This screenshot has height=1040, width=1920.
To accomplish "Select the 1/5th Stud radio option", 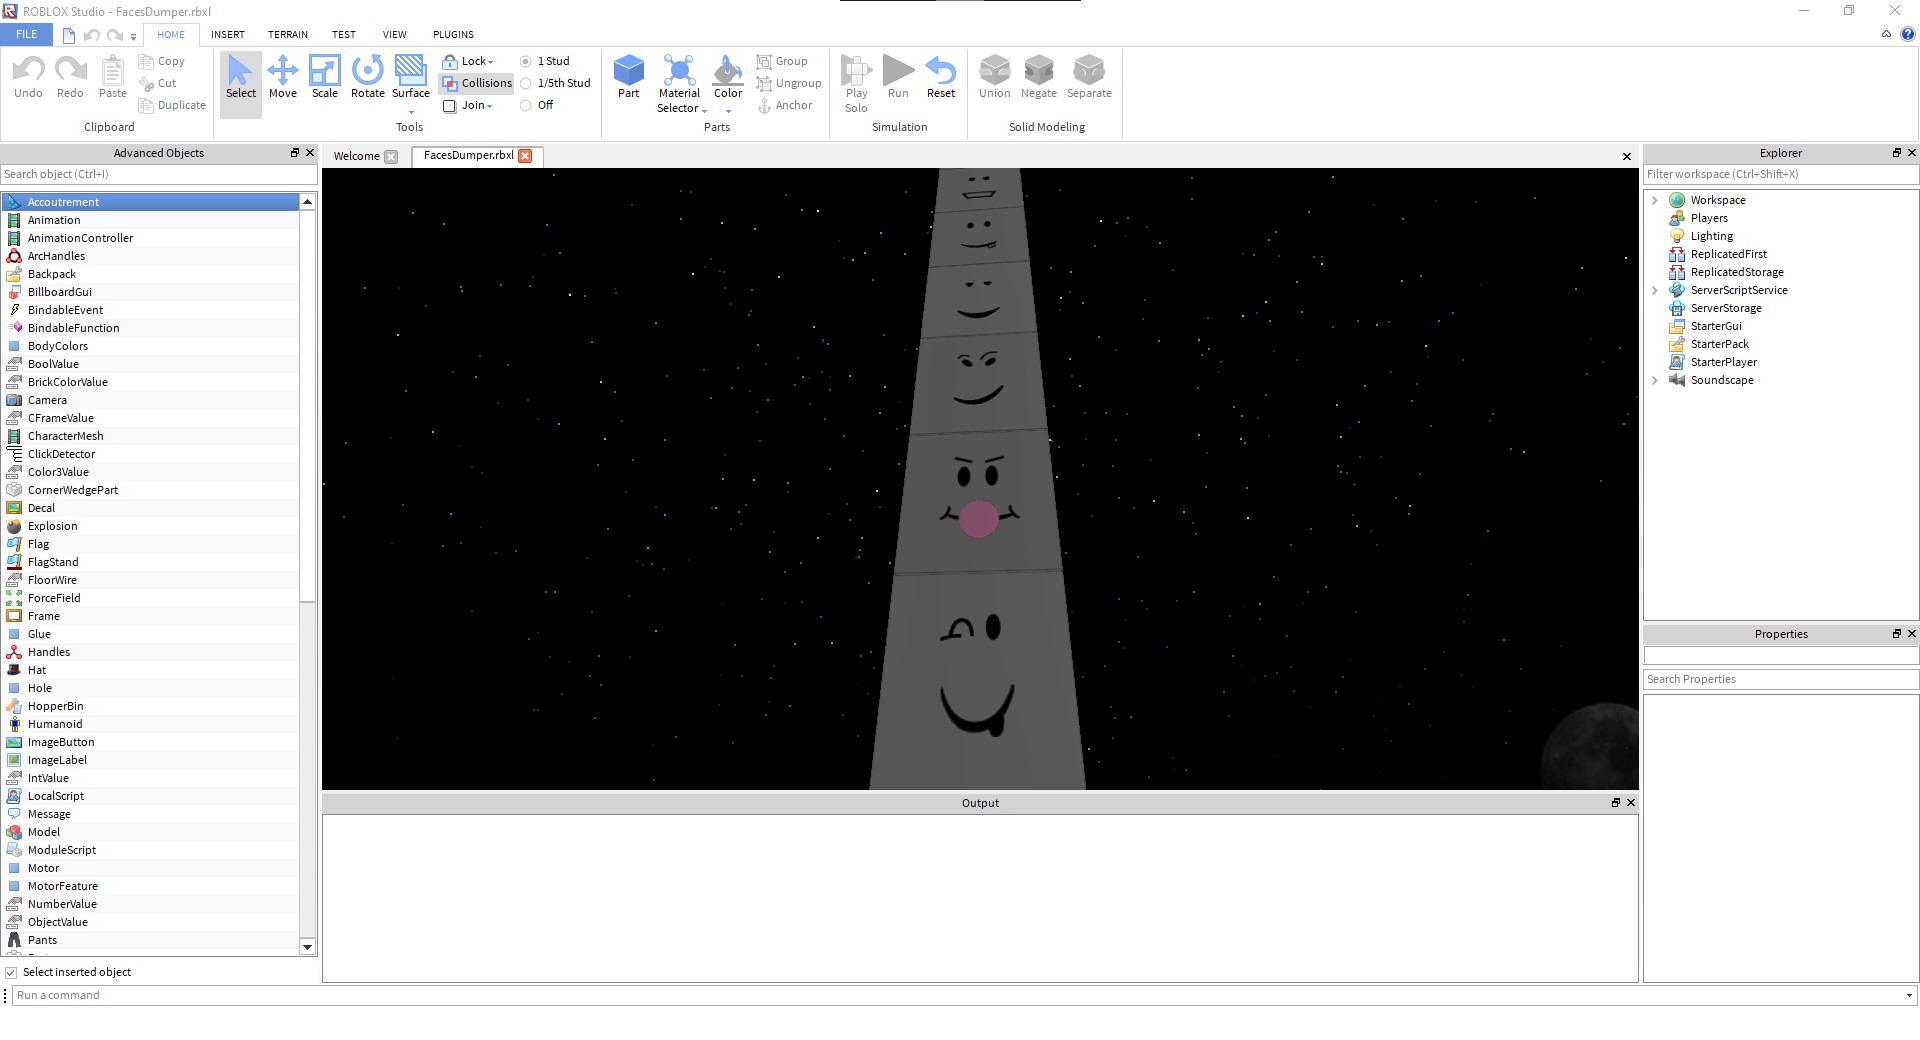I will (x=526, y=84).
